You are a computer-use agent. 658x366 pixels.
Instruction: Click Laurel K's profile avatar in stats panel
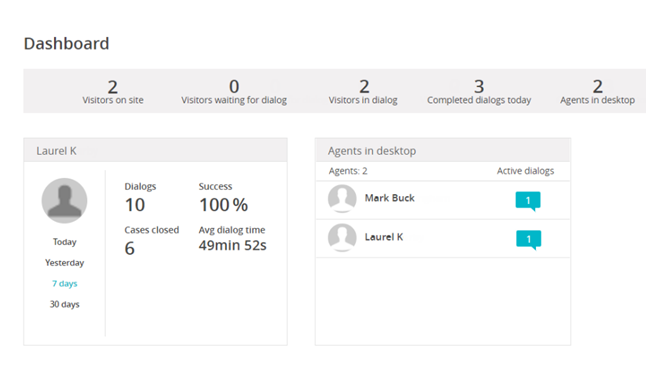[x=64, y=201]
